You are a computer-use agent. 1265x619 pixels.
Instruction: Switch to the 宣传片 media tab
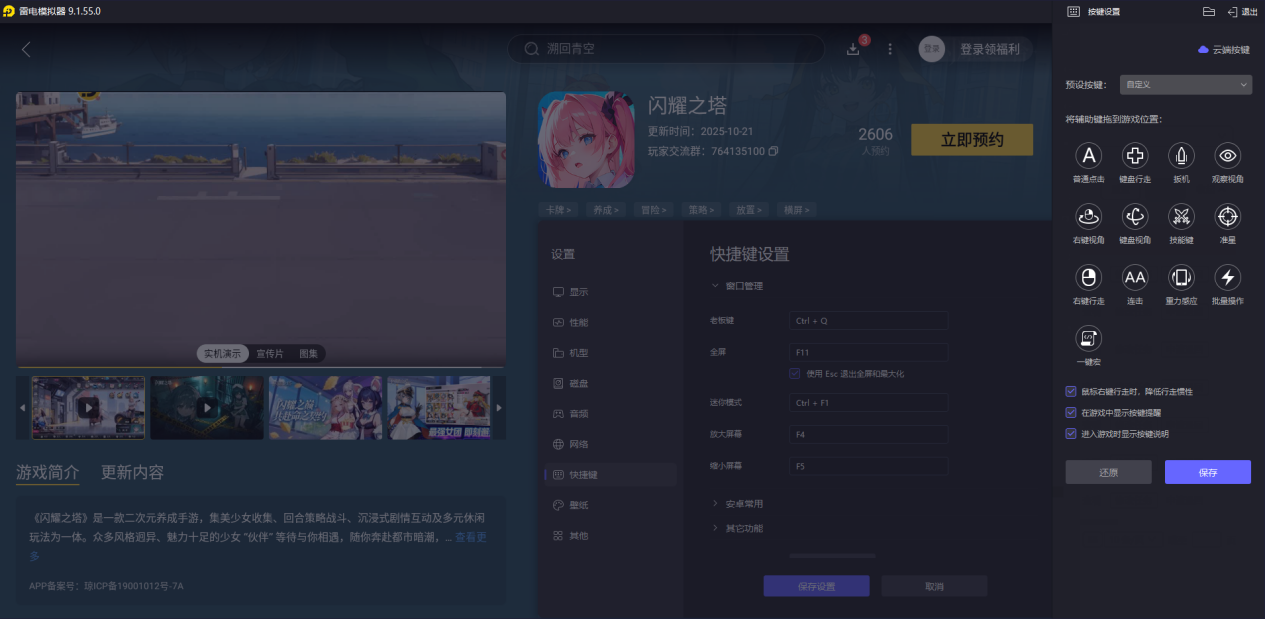click(270, 354)
